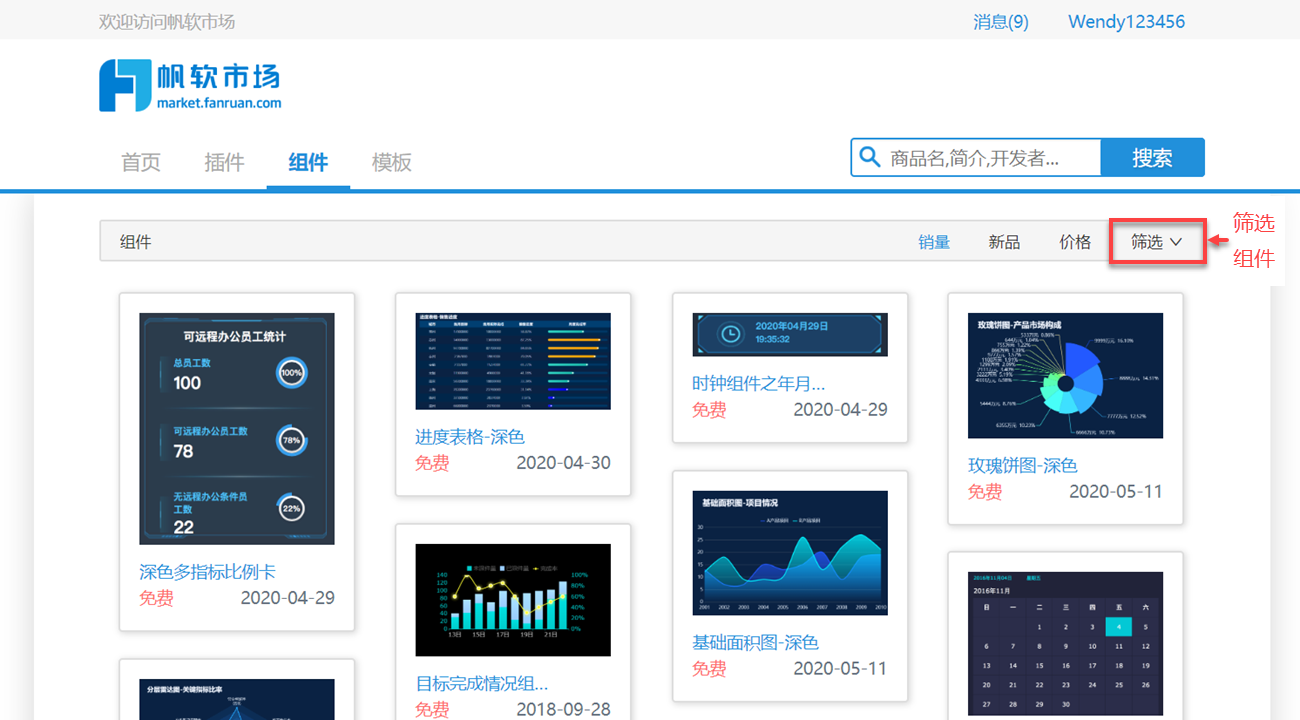Open the 分组雷达图 component thumbnail
The image size is (1300, 720).
point(237,699)
